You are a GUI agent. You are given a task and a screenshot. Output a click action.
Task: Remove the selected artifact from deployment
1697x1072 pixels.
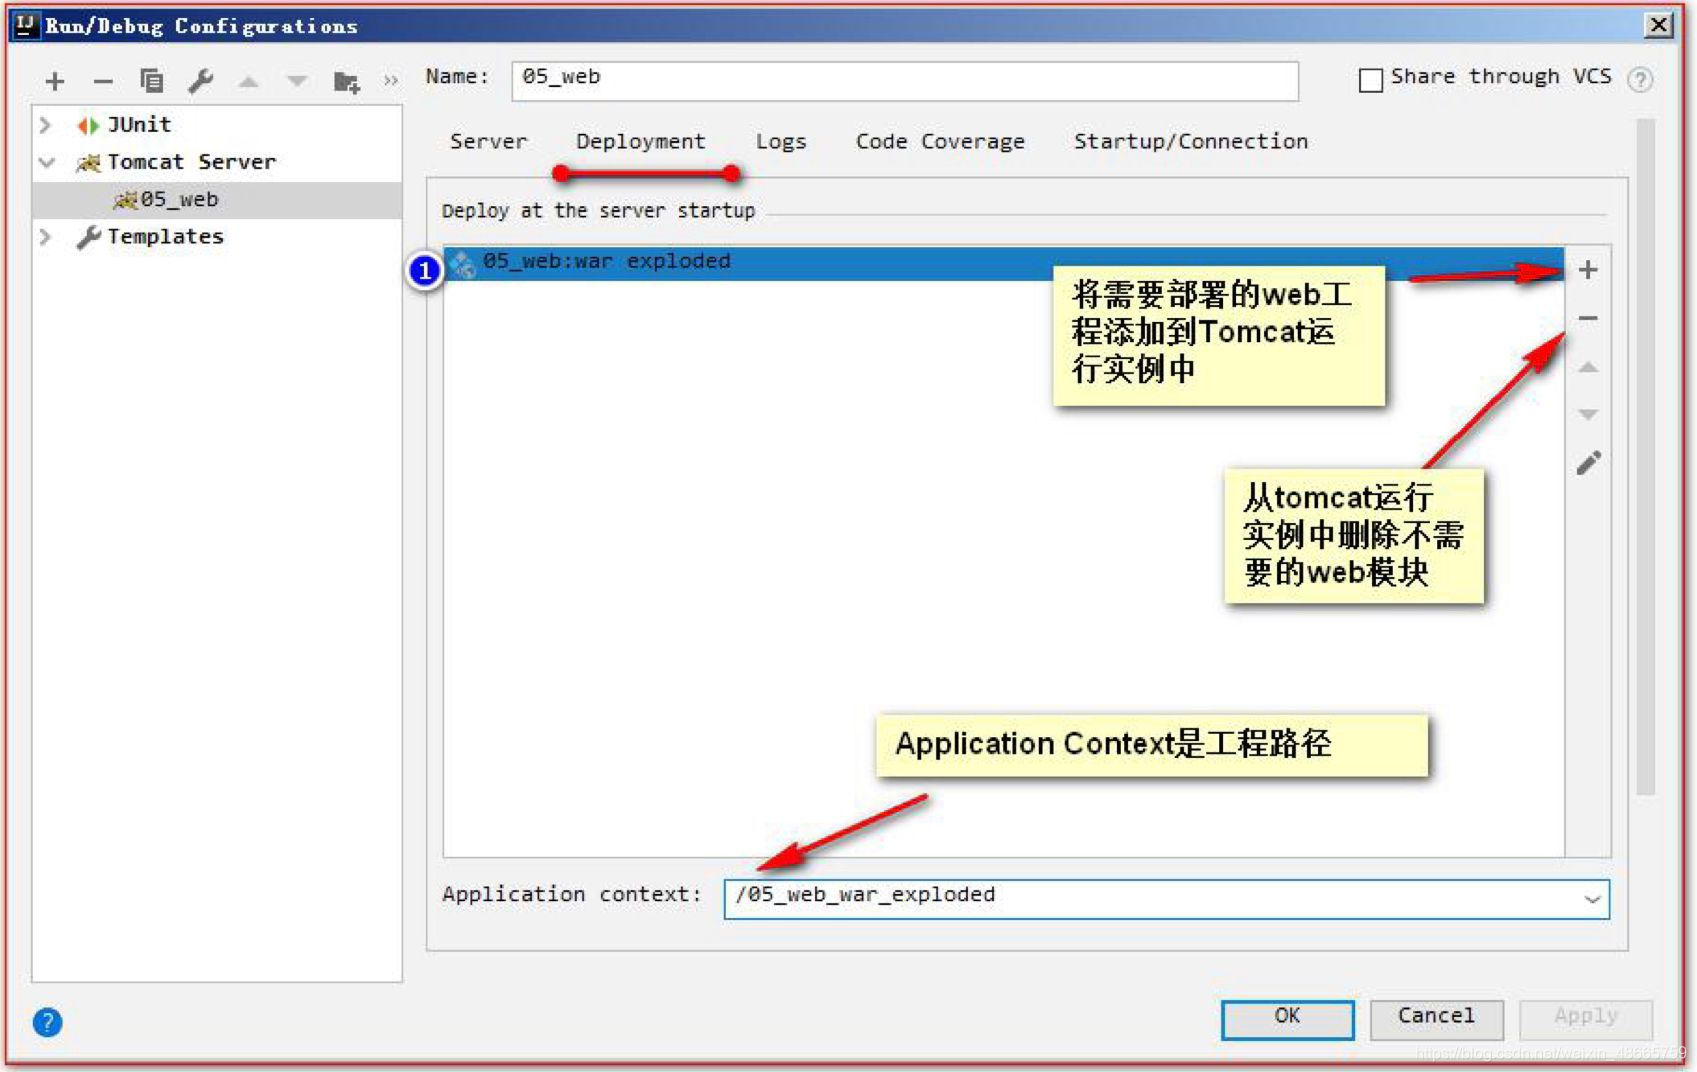pyautogui.click(x=1588, y=318)
